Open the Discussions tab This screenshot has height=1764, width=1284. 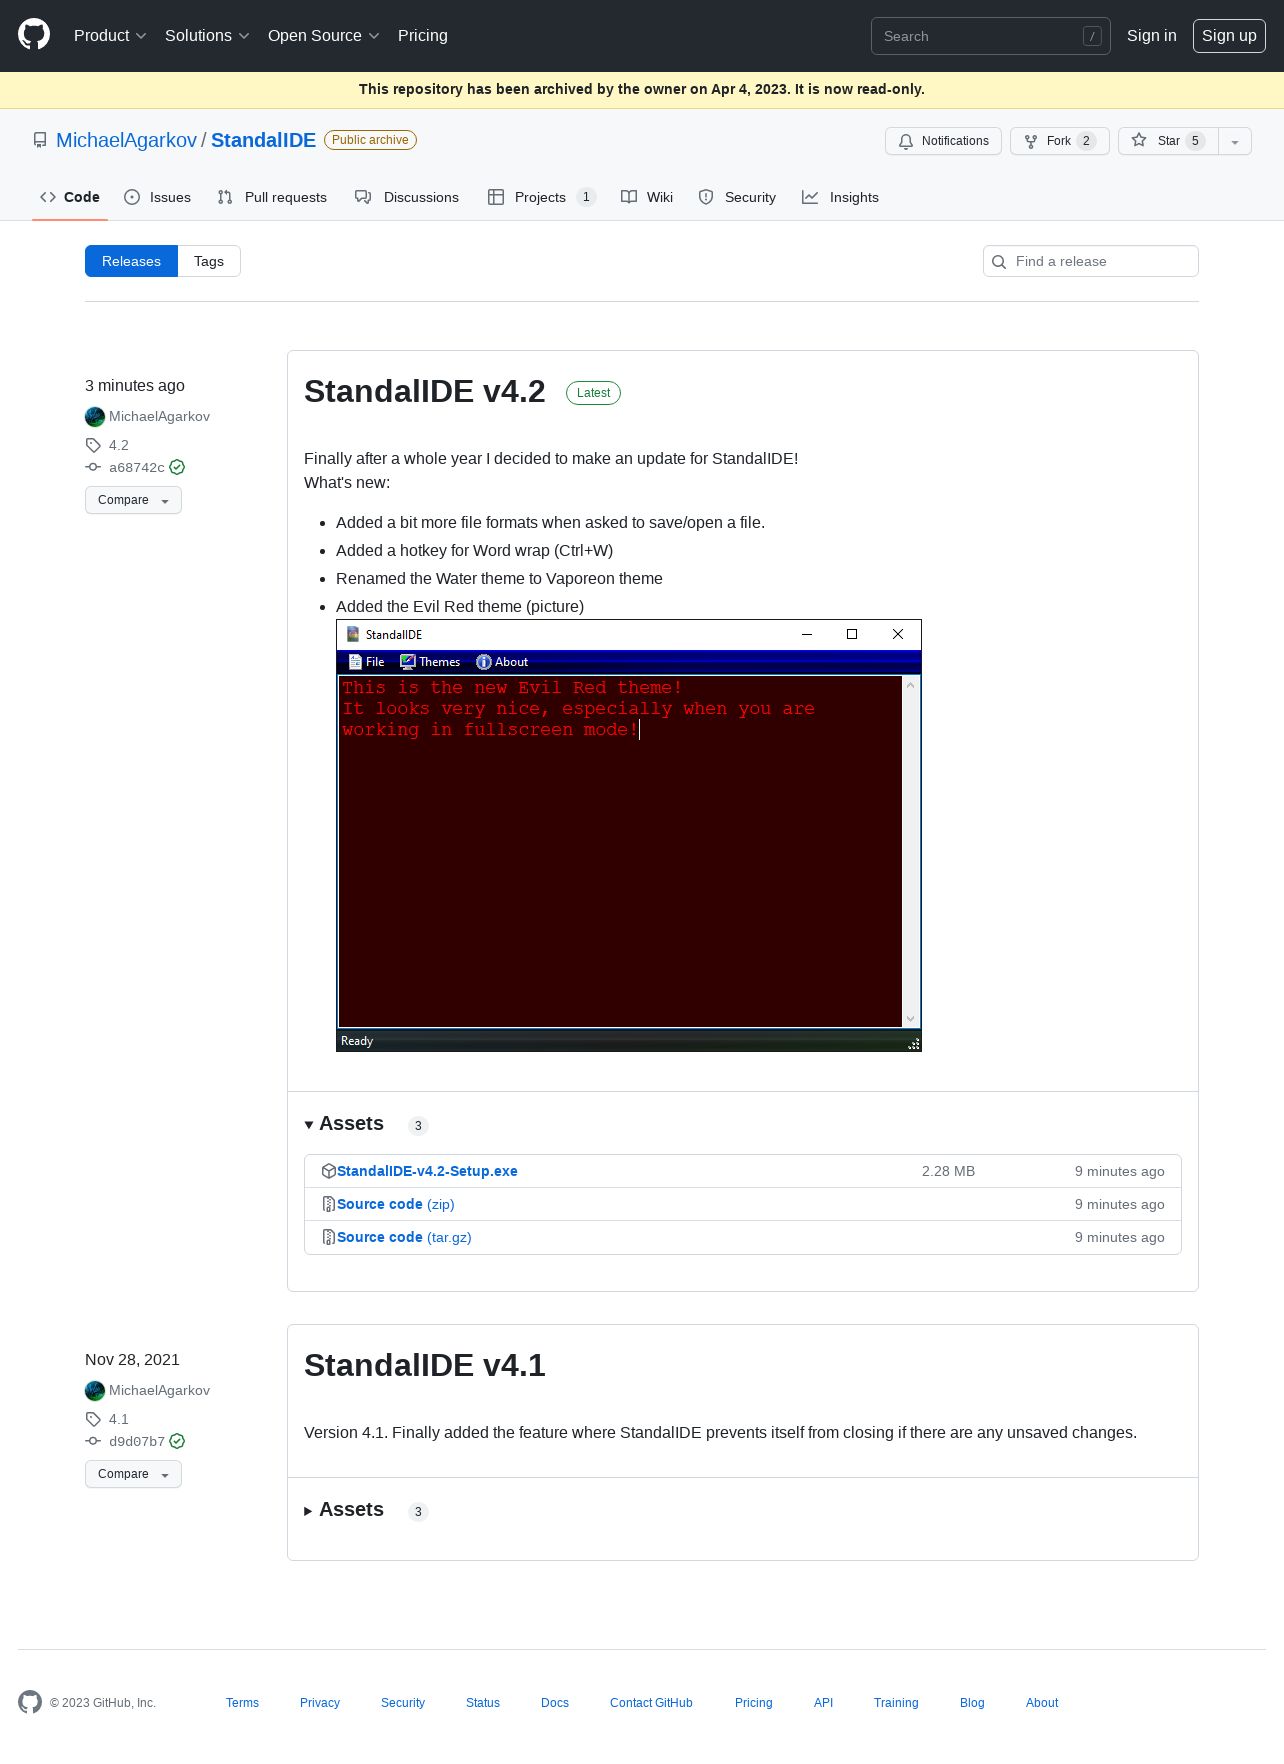pyautogui.click(x=407, y=197)
